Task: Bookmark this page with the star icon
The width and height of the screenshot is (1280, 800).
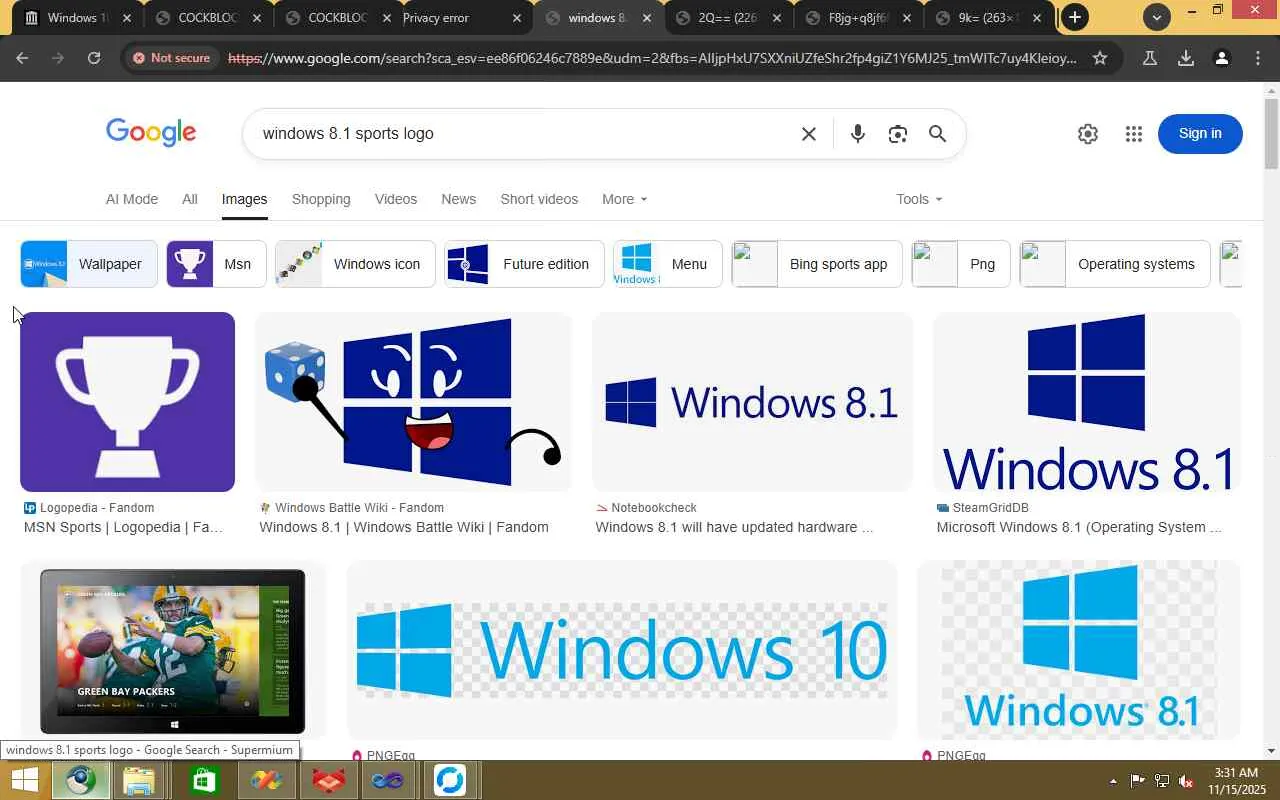Action: coord(1100,58)
